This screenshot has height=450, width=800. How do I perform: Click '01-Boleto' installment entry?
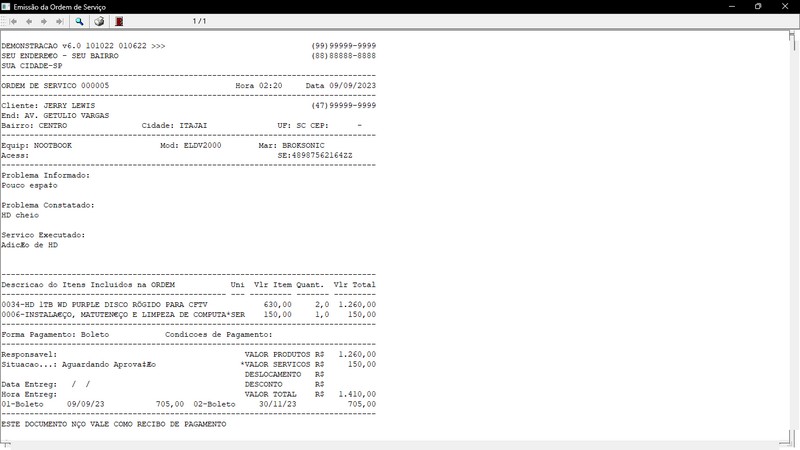pos(22,404)
